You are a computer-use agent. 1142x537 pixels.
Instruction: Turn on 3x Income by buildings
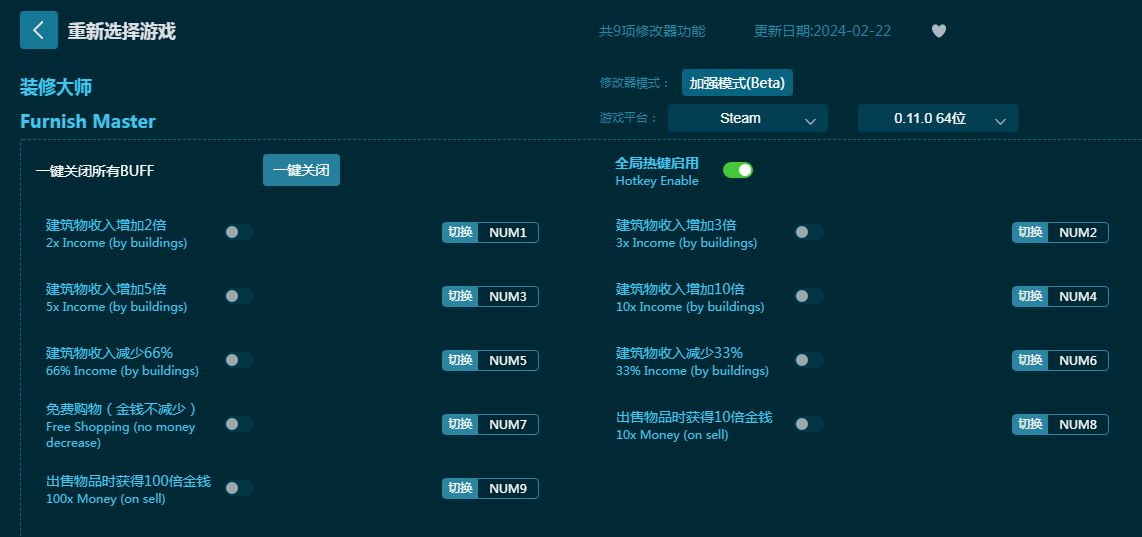(x=809, y=232)
